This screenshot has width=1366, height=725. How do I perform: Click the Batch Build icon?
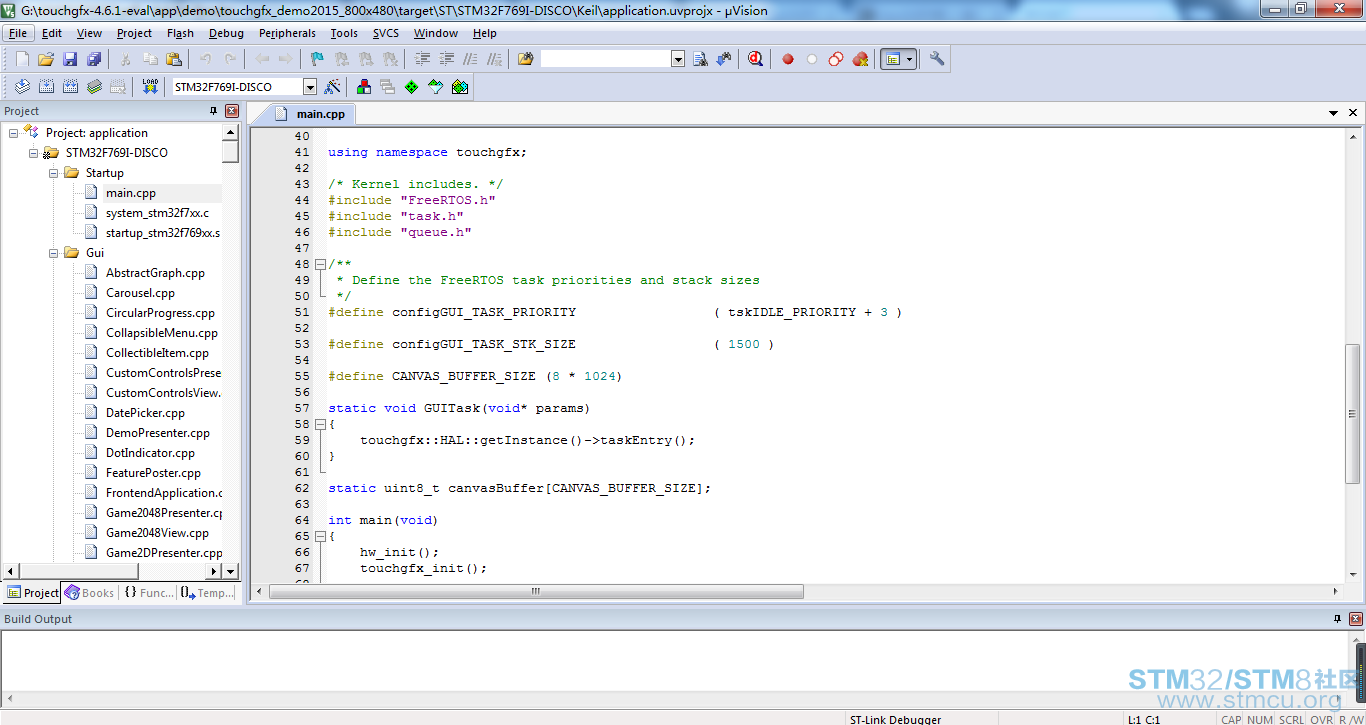pos(94,87)
